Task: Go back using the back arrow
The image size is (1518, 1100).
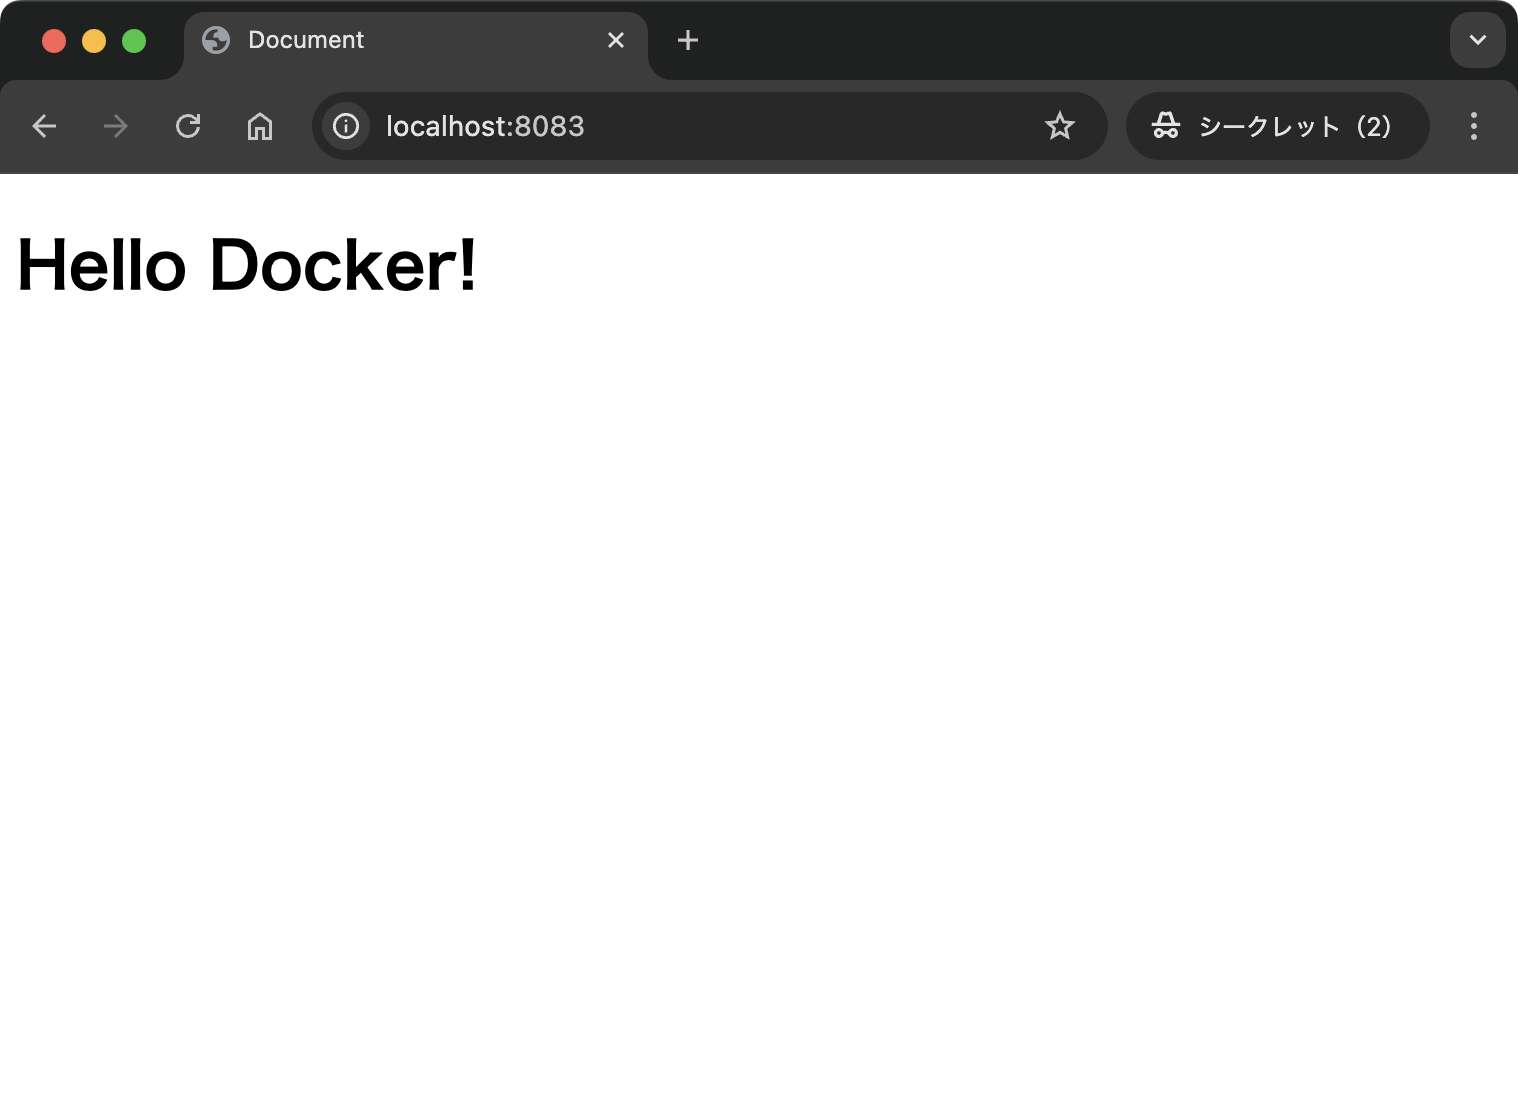Action: click(44, 126)
